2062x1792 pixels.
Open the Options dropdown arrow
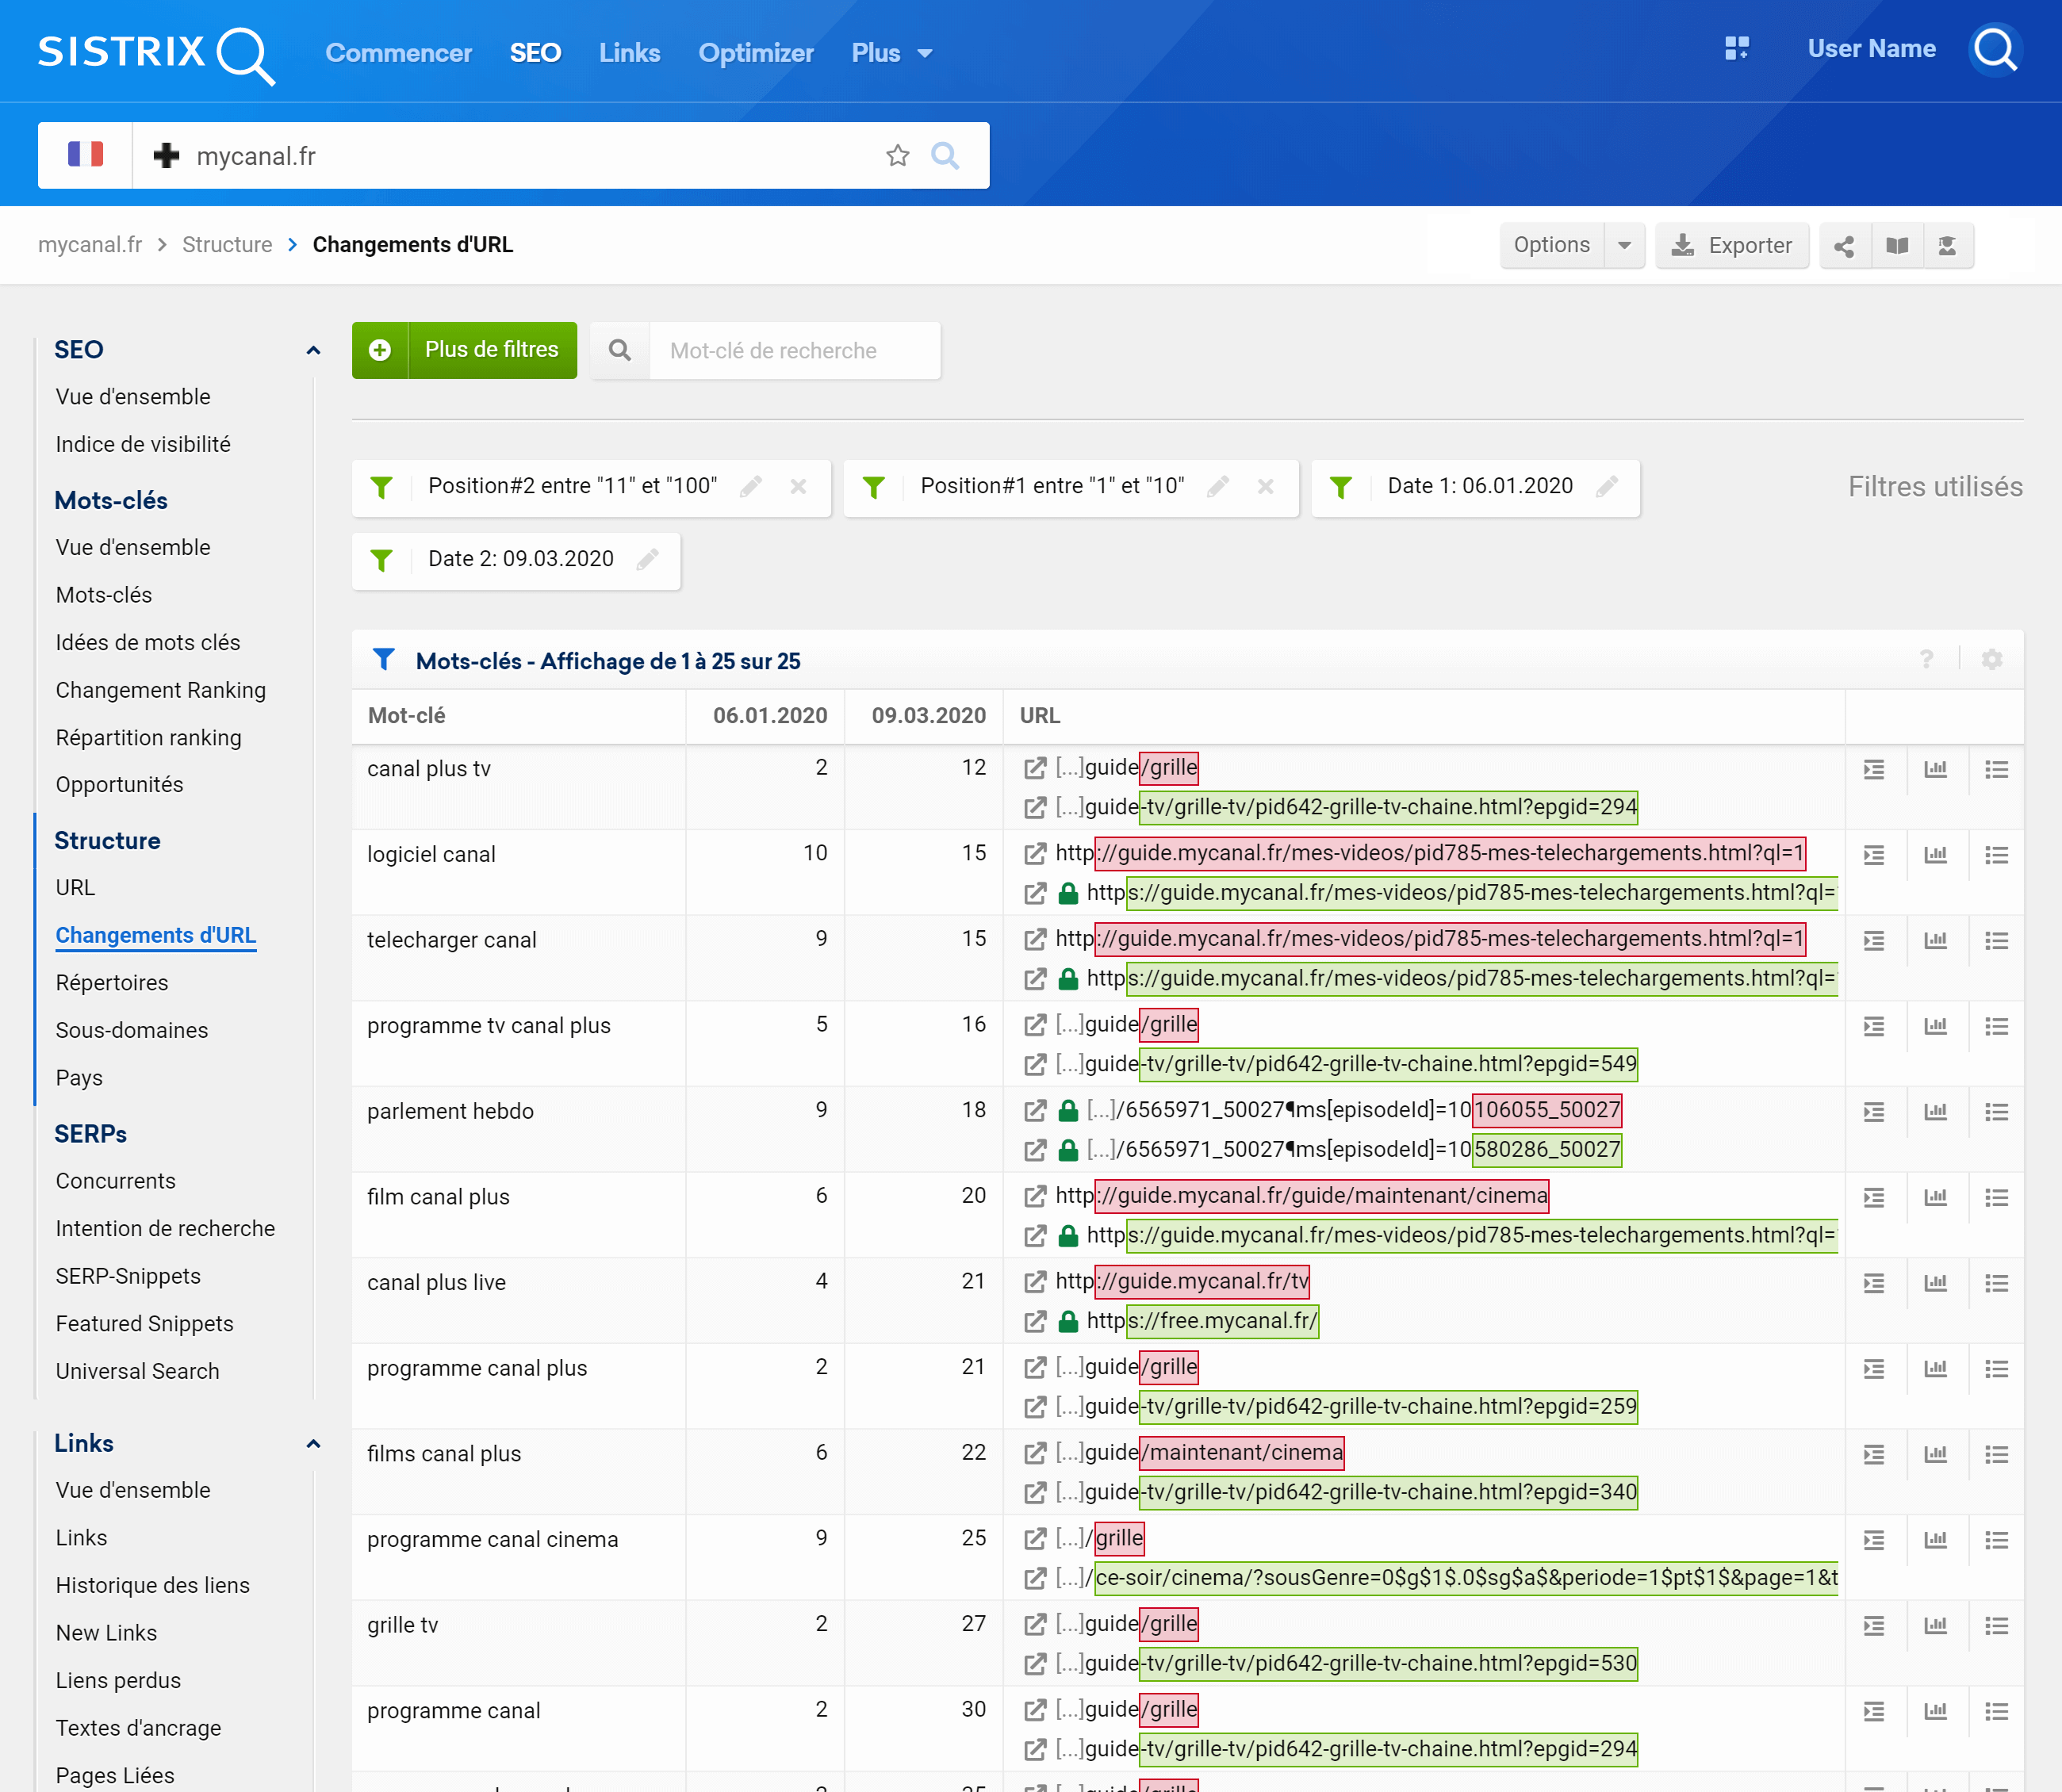1624,246
